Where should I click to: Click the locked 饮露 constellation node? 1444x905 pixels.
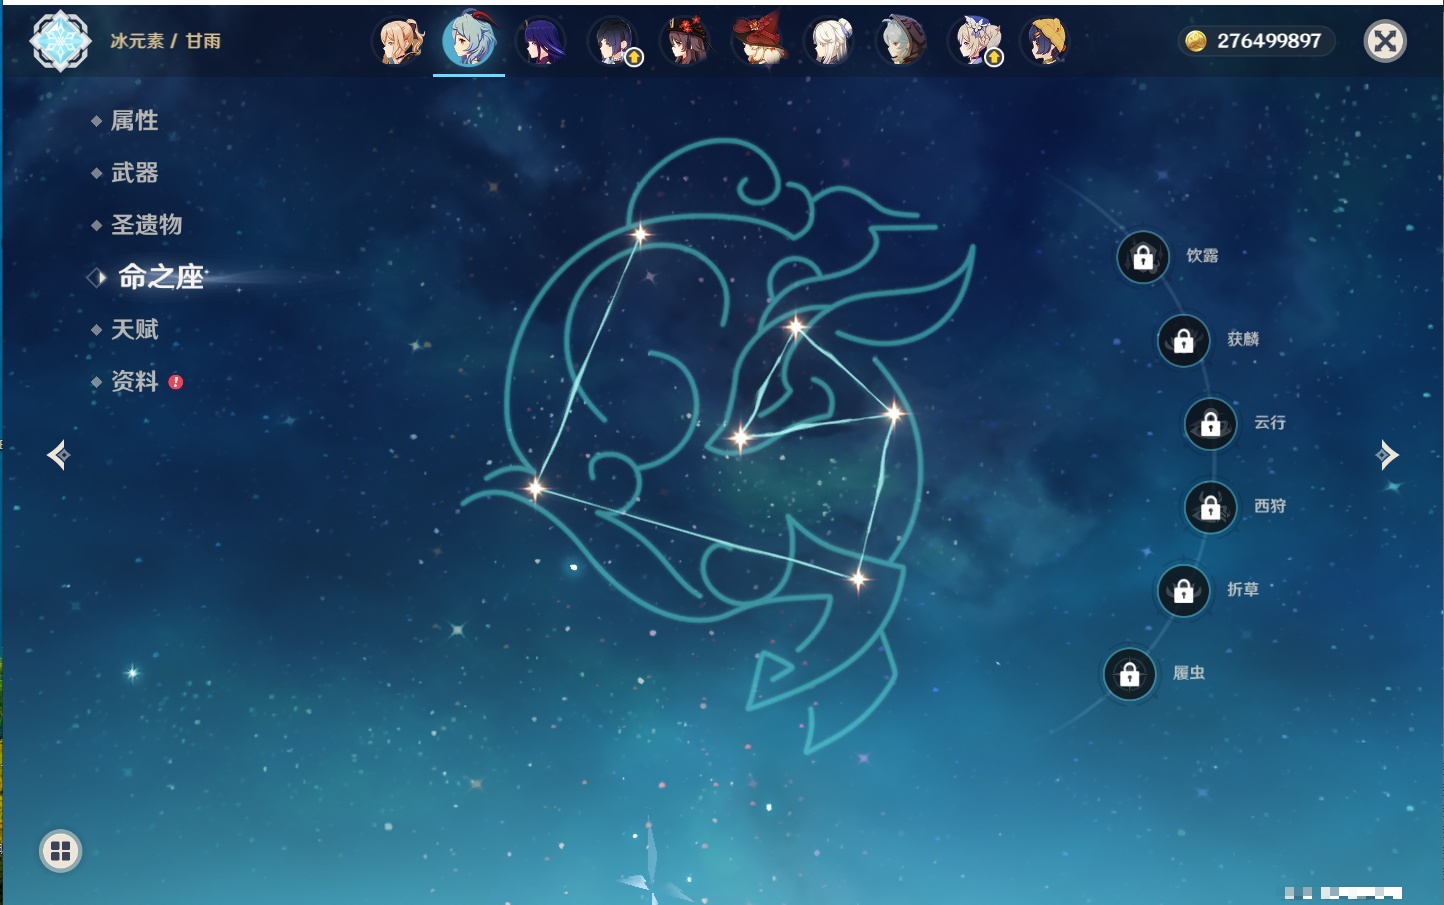(1143, 258)
